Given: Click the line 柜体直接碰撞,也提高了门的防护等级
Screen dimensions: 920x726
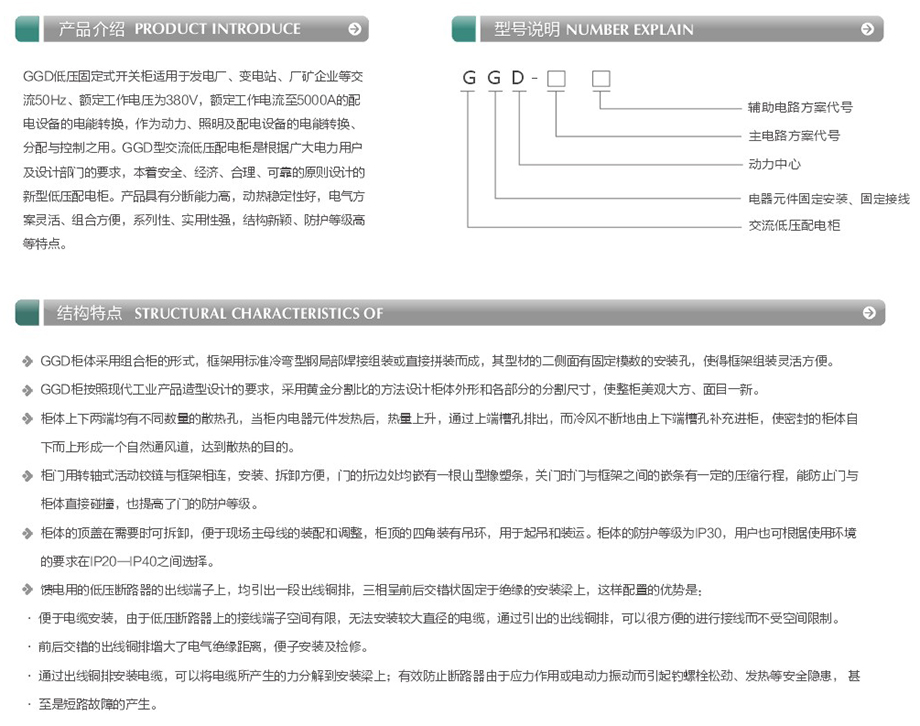Looking at the screenshot, I should point(149,504).
